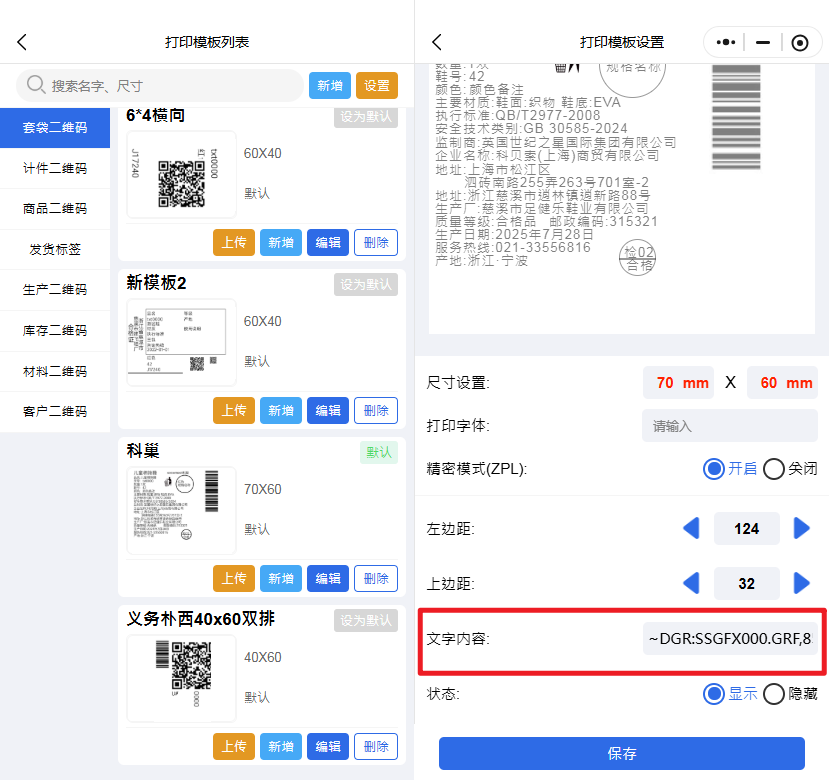Click back arrow in template list header

tap(22, 42)
